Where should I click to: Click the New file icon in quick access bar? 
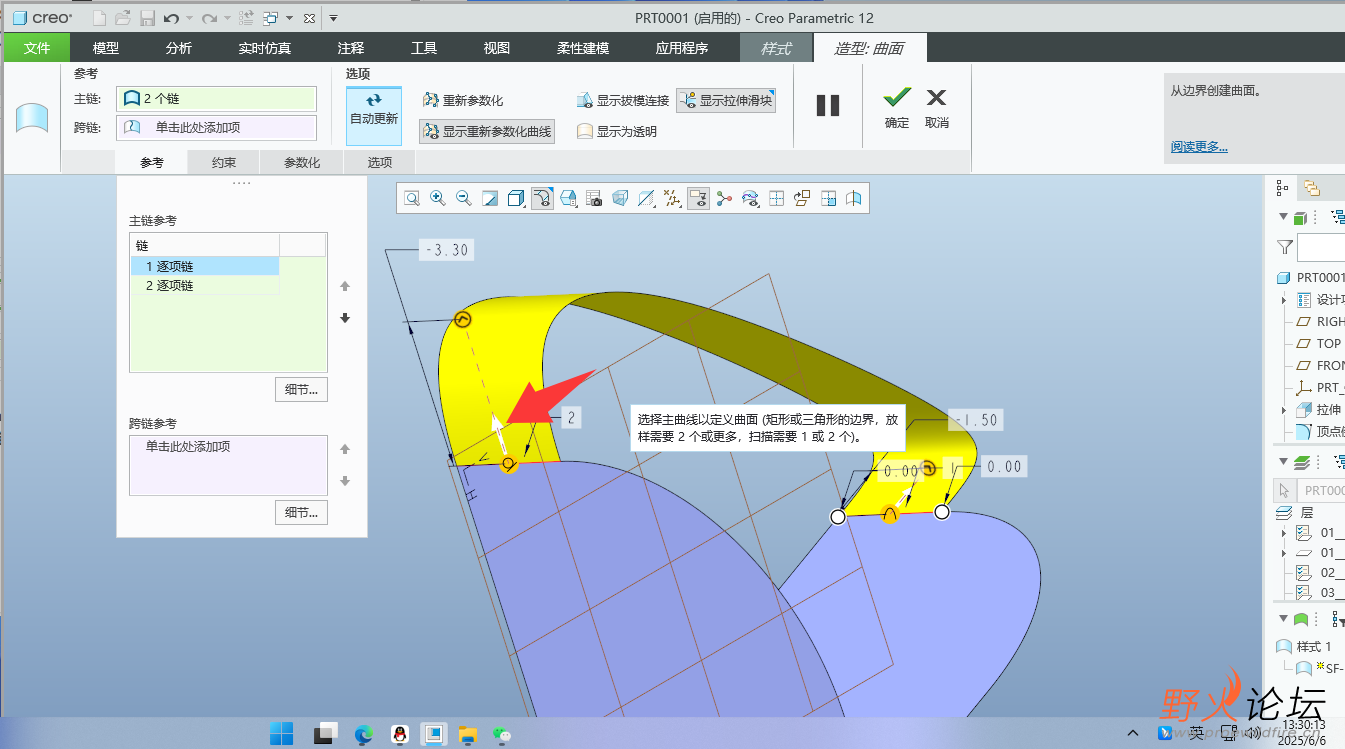click(x=99, y=18)
